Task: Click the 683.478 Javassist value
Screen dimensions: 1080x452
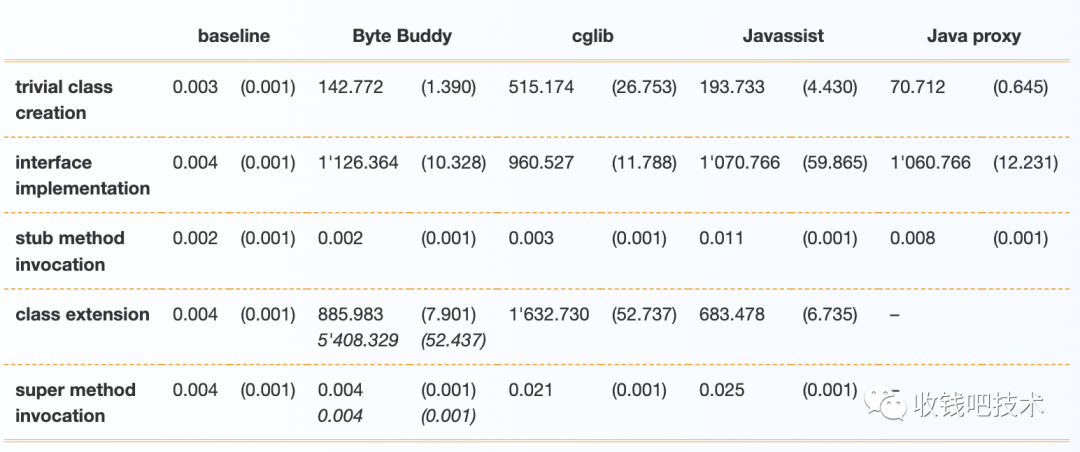Action: [732, 314]
